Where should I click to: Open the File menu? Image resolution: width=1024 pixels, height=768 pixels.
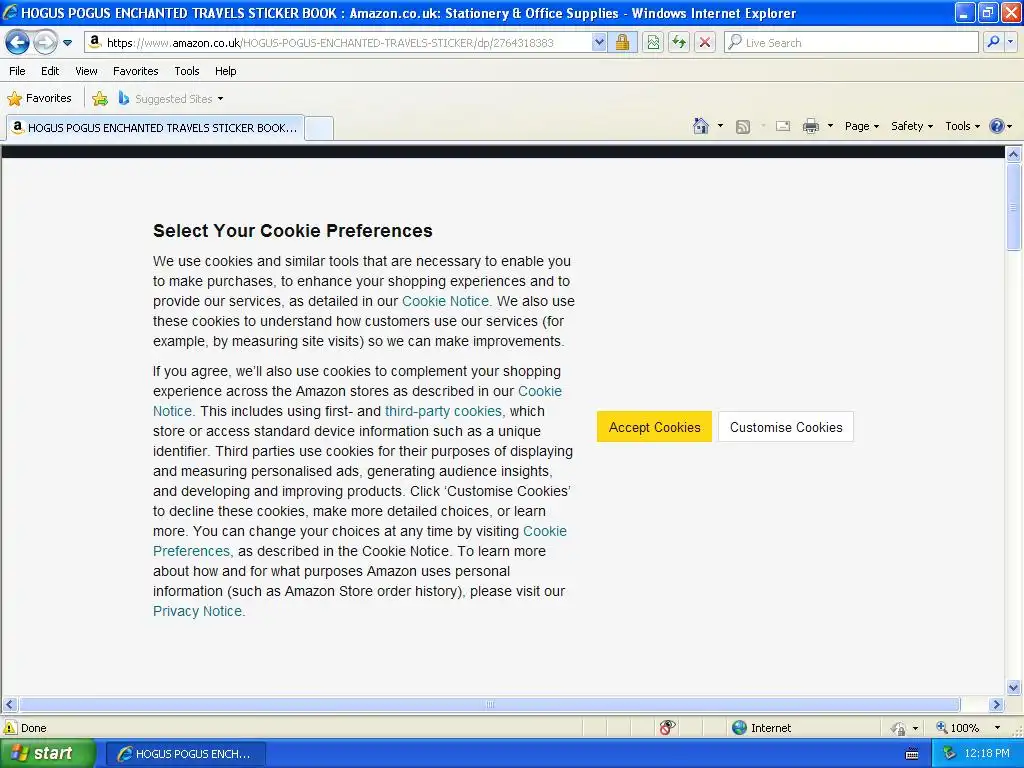click(x=18, y=71)
